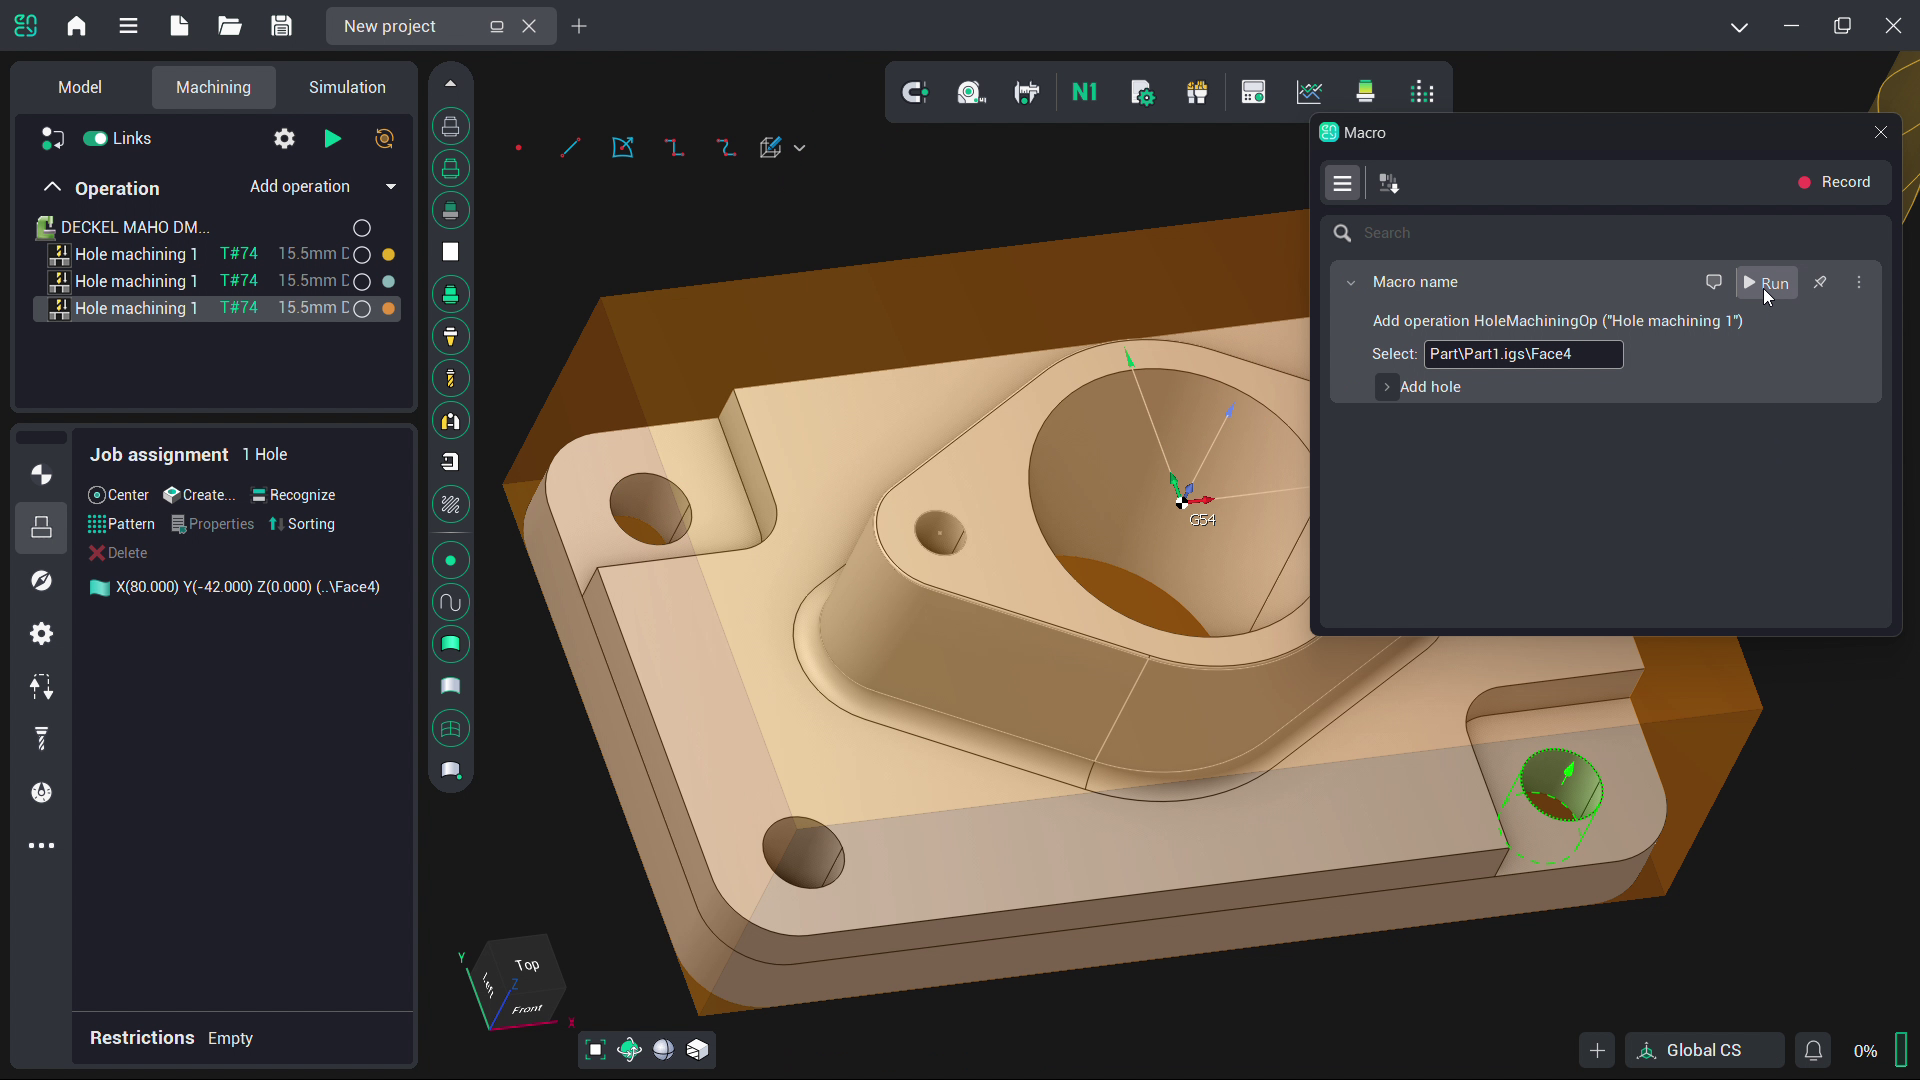Open operation settings gear icon
Image resolution: width=1920 pixels, height=1080 pixels.
point(284,138)
